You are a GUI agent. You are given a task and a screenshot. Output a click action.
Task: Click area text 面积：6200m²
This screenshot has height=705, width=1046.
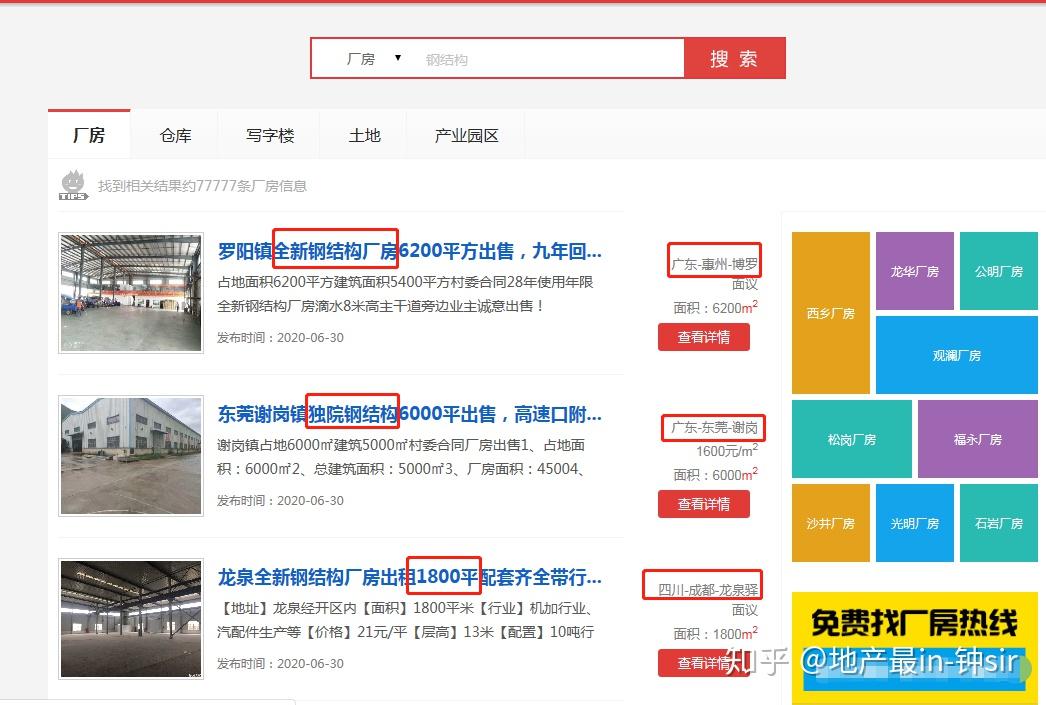point(715,307)
